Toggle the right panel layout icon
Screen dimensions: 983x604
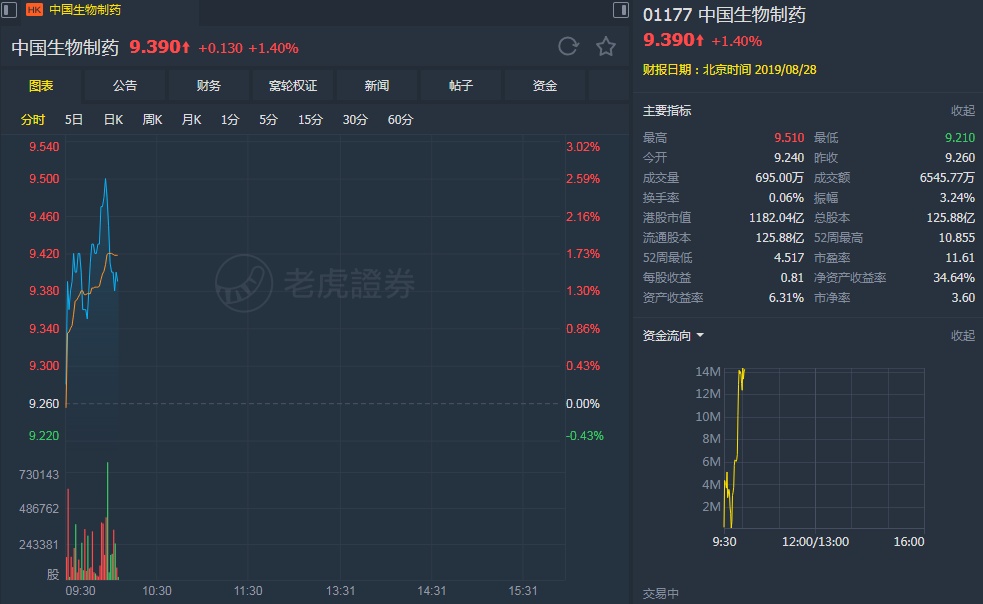[x=621, y=10]
